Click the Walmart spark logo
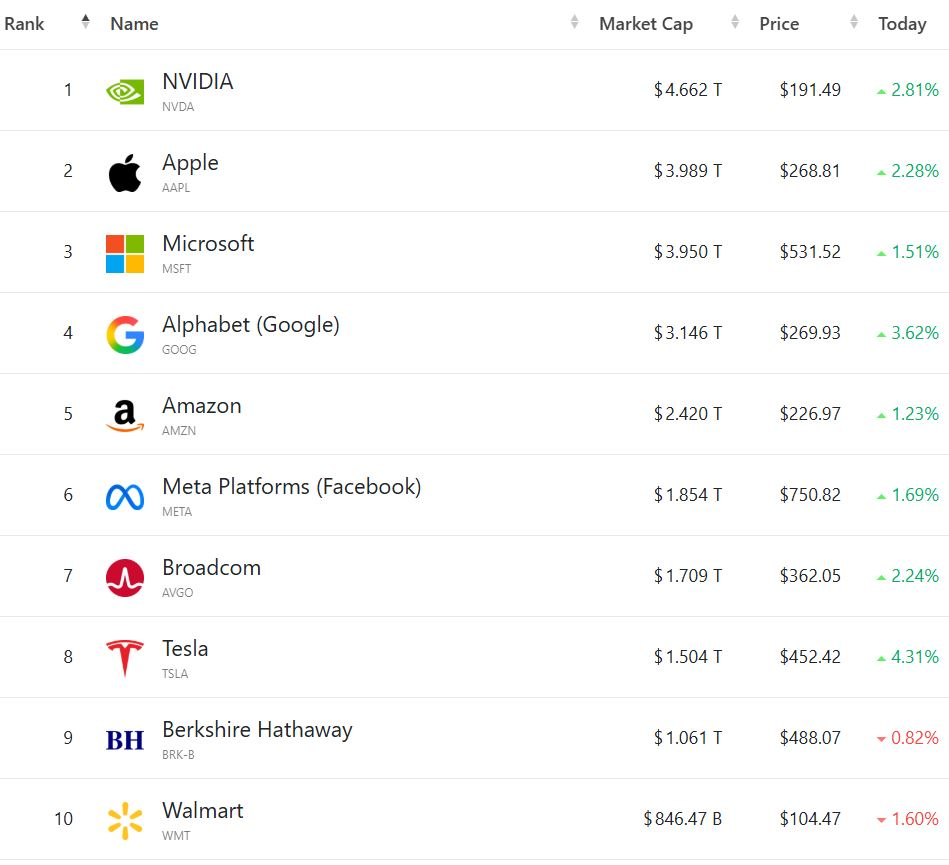This screenshot has width=949, height=865. click(x=125, y=820)
